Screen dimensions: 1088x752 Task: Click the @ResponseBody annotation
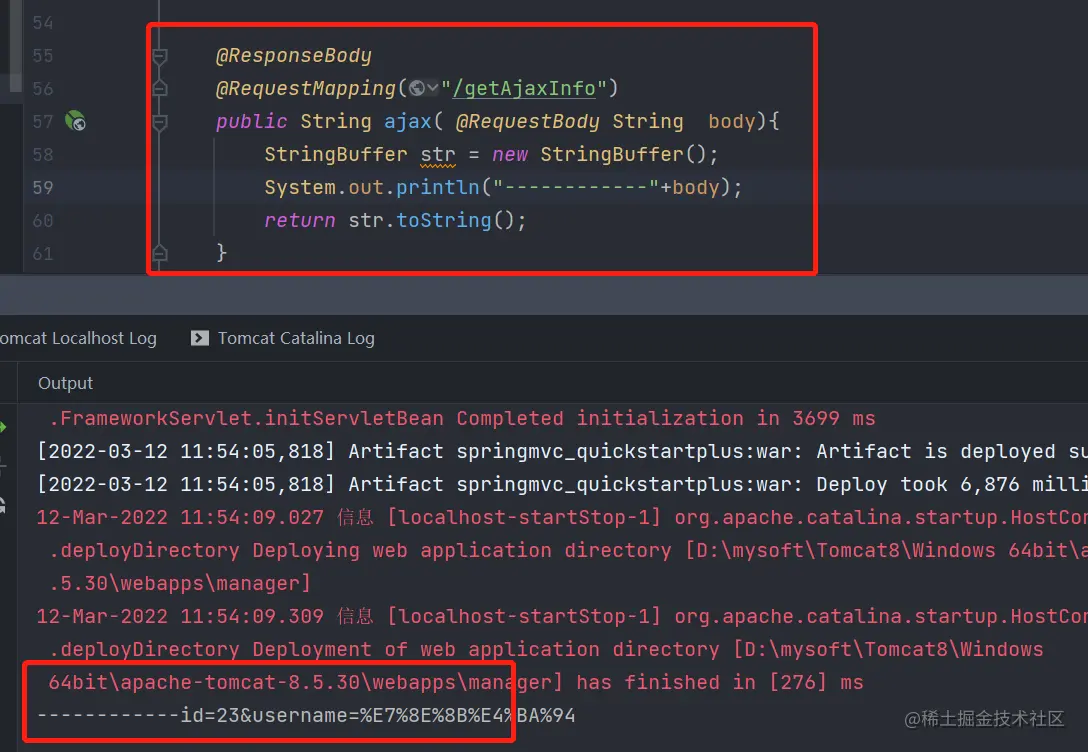click(x=294, y=55)
